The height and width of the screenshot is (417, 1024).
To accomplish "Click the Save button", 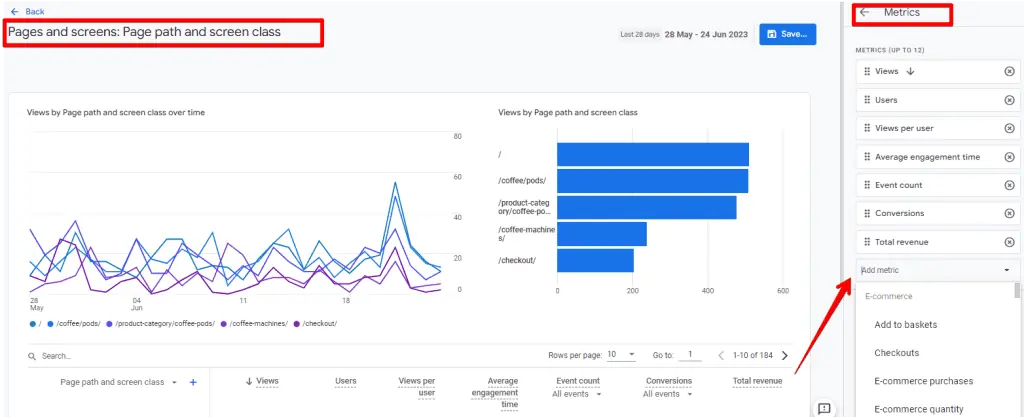I will point(788,34).
